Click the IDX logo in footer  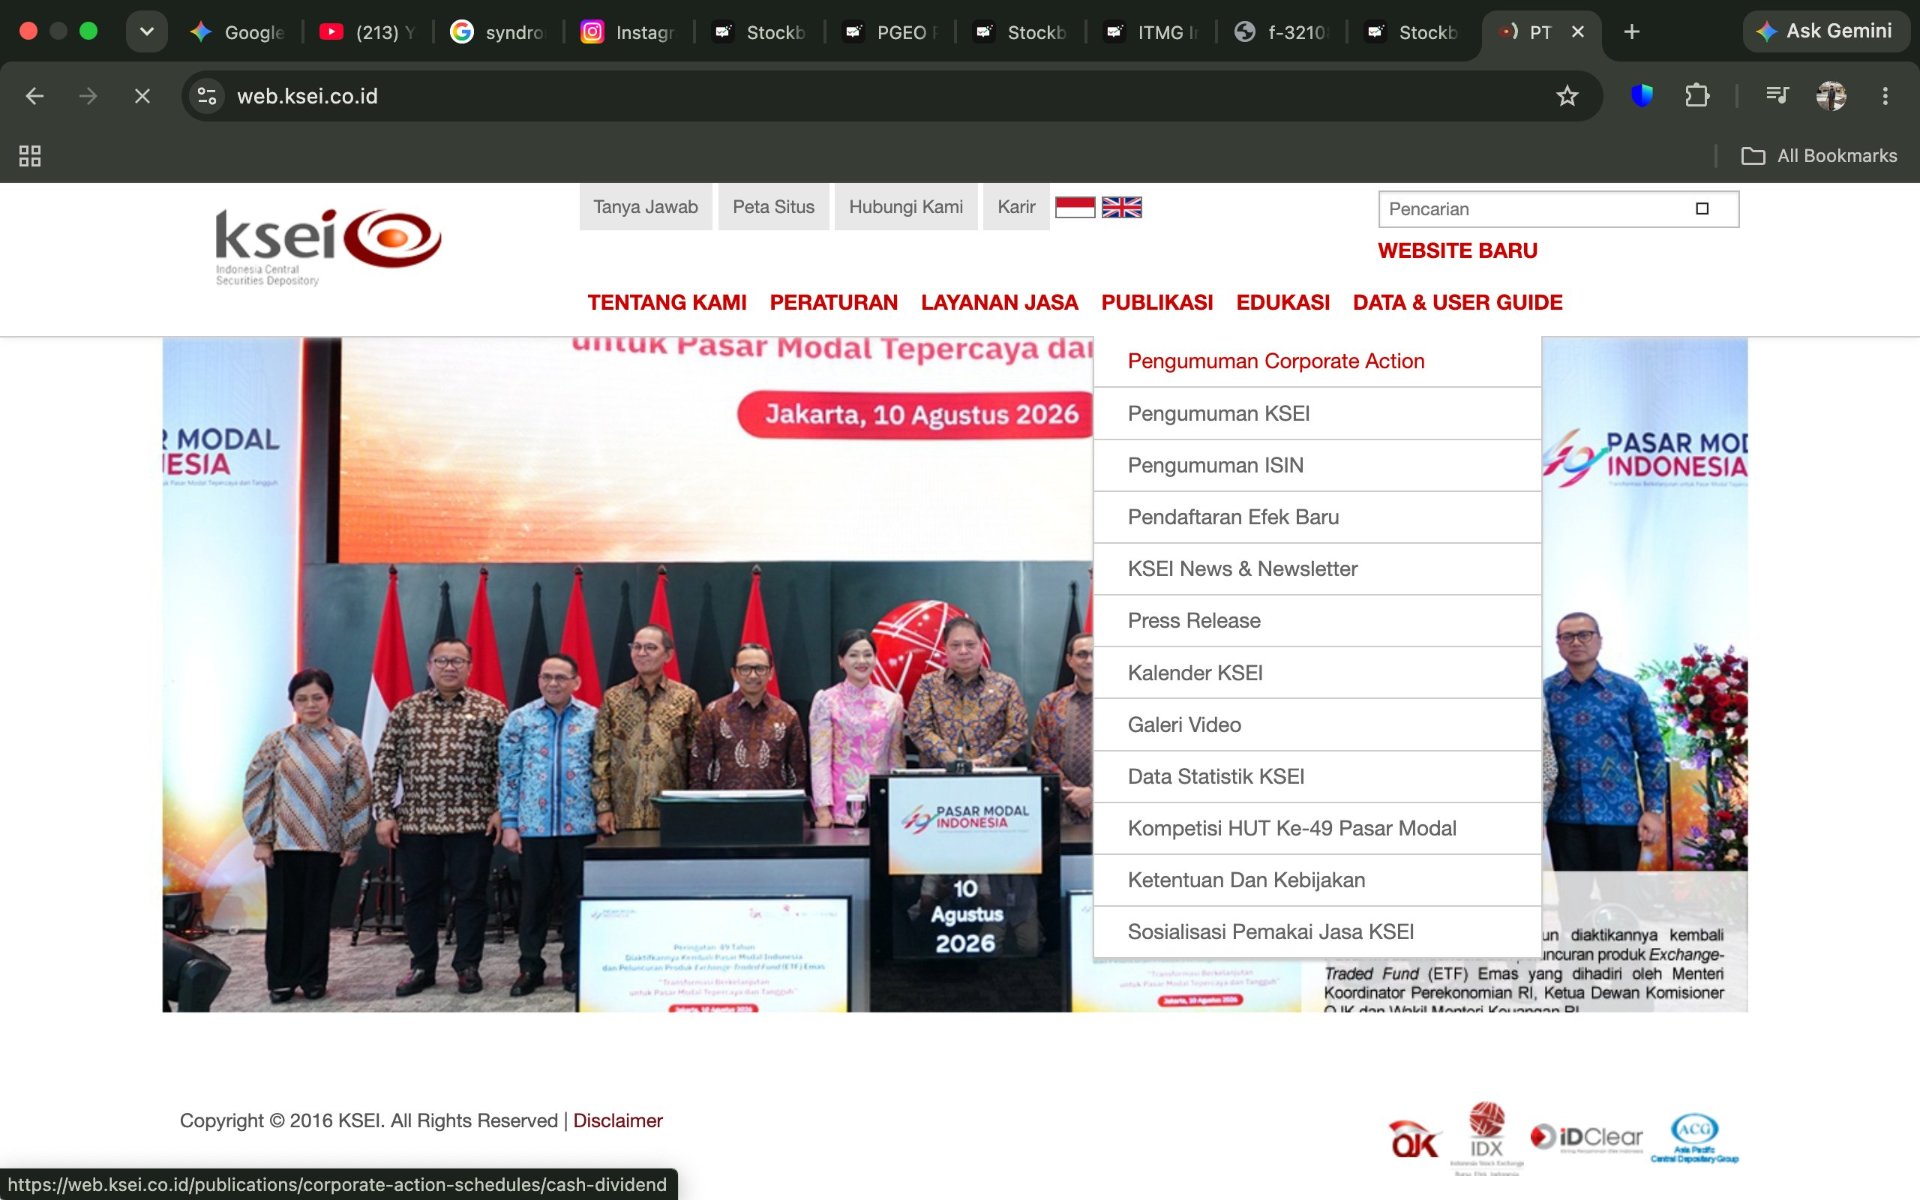[1487, 1137]
